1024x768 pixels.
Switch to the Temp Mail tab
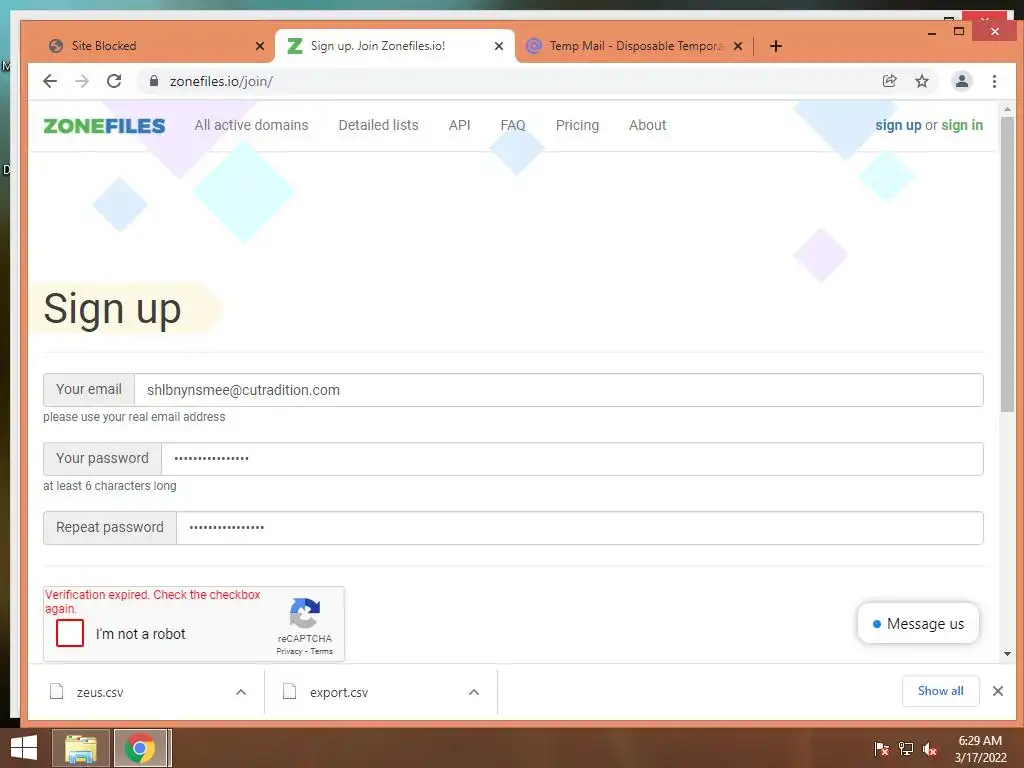coord(633,46)
